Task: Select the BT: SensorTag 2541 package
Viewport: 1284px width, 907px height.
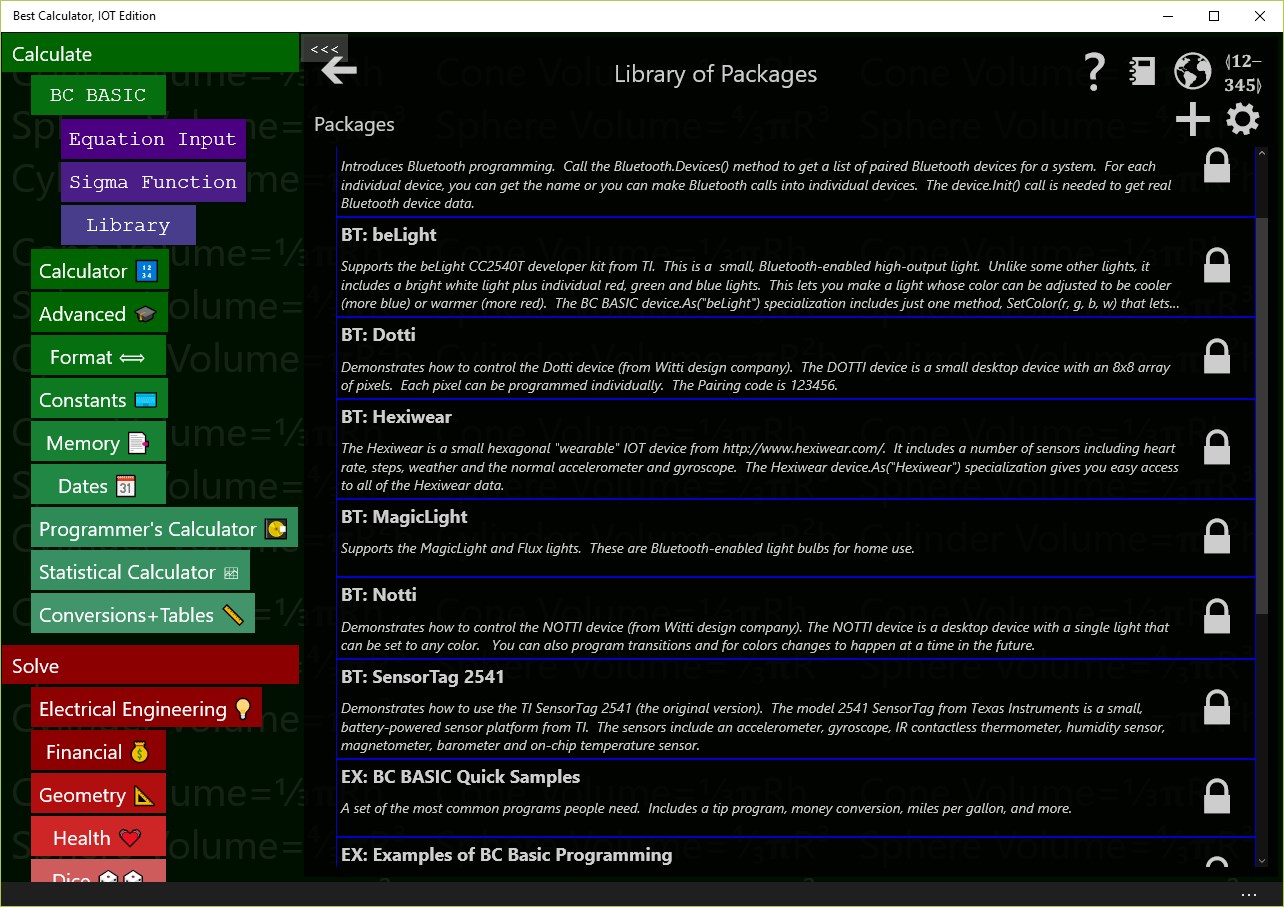Action: click(x=795, y=709)
